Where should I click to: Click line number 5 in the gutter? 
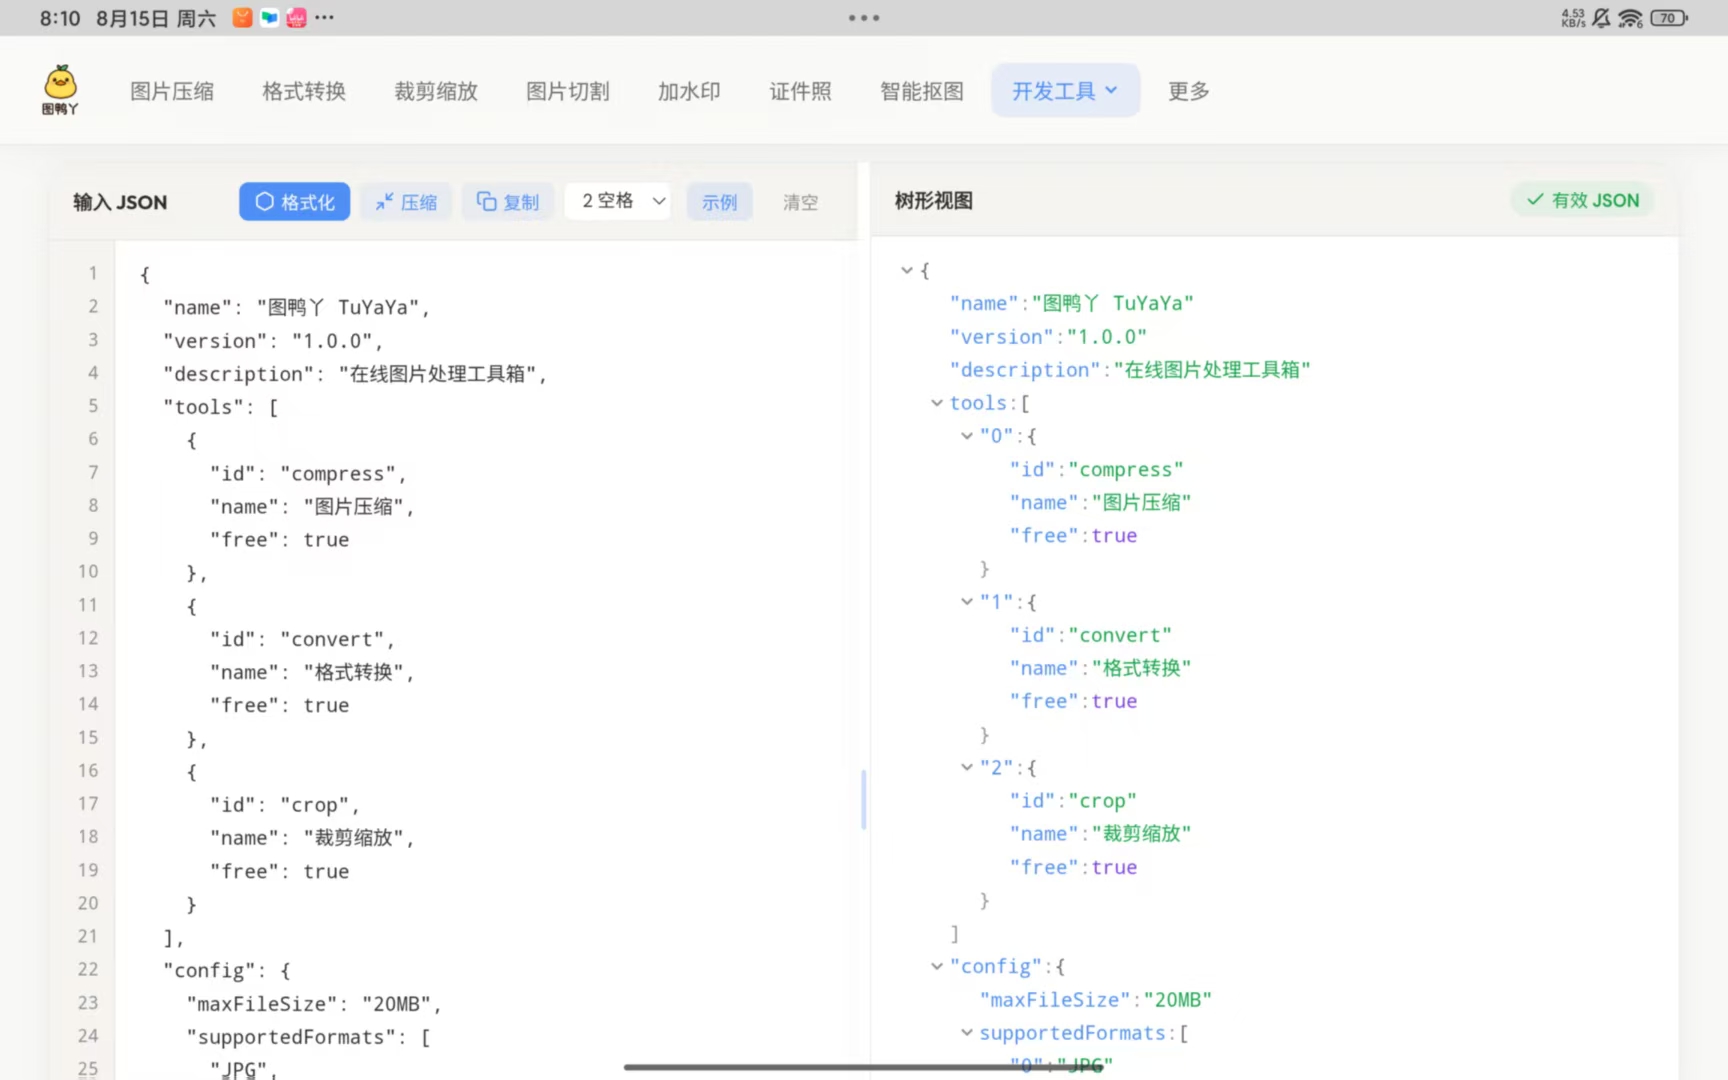point(93,406)
